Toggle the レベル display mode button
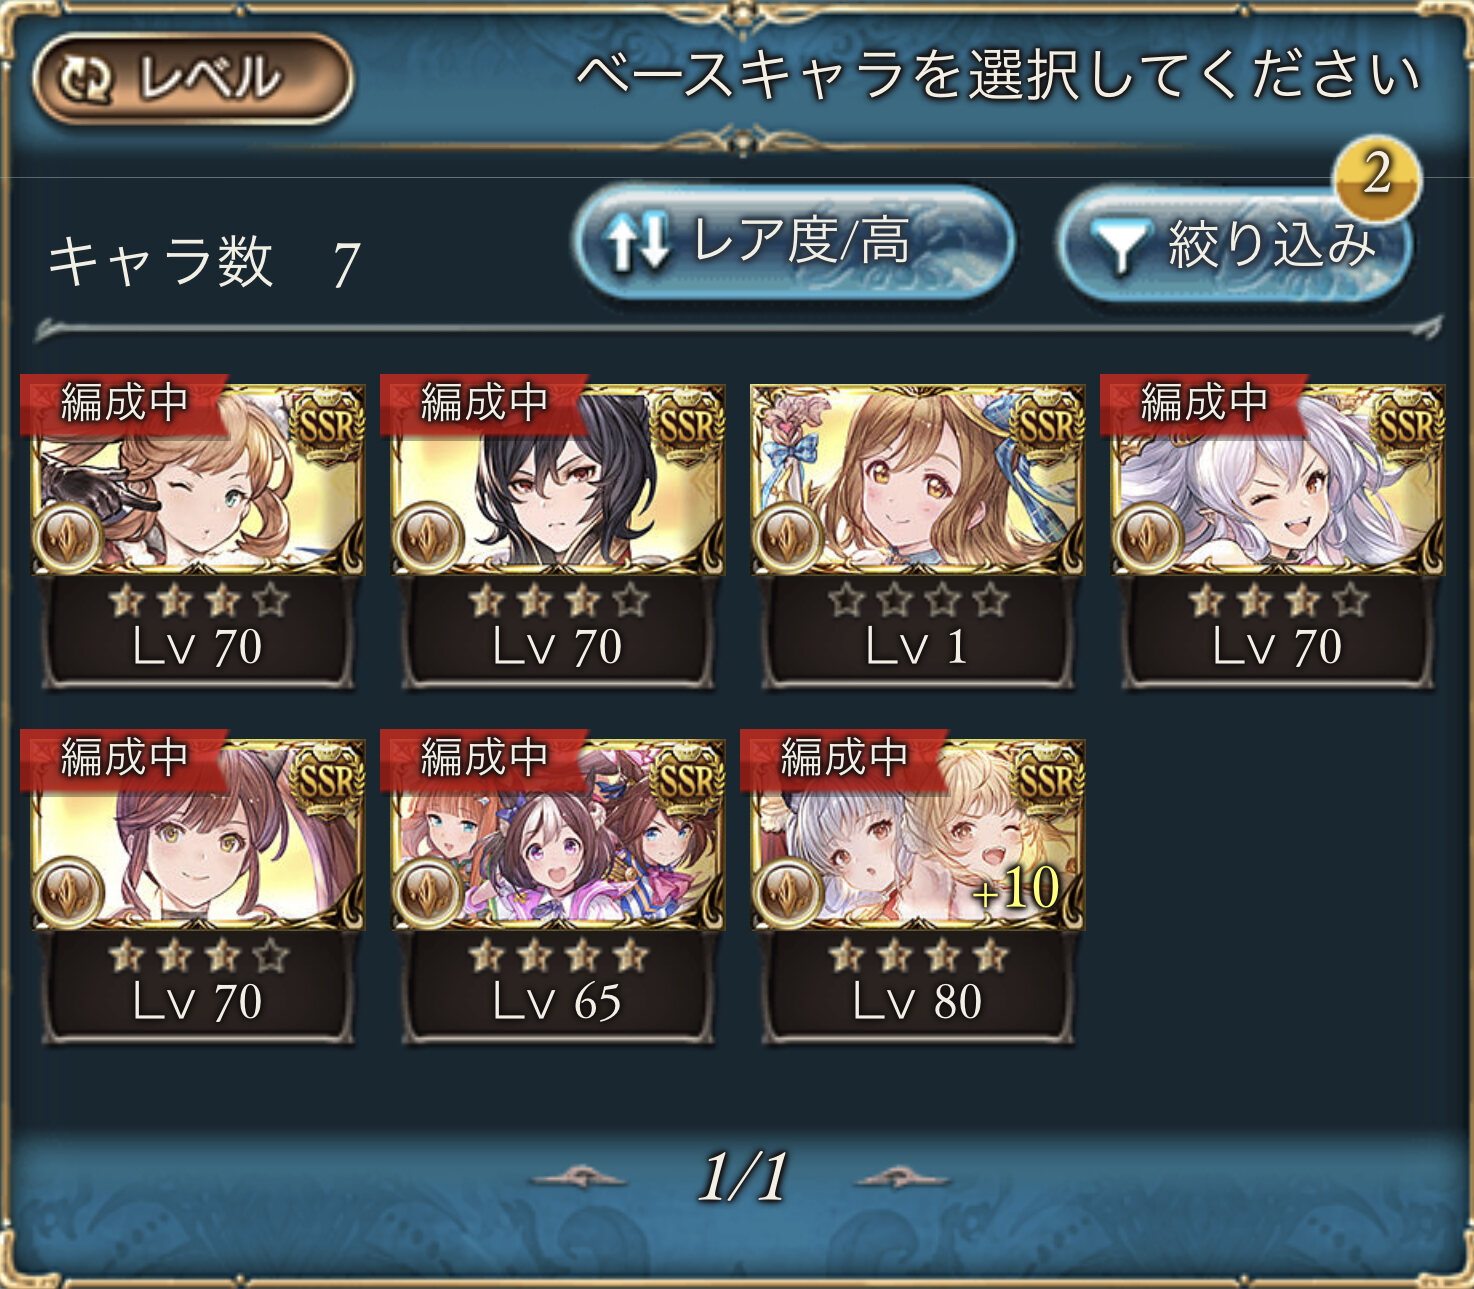Viewport: 1474px width, 1289px height. 192,79
